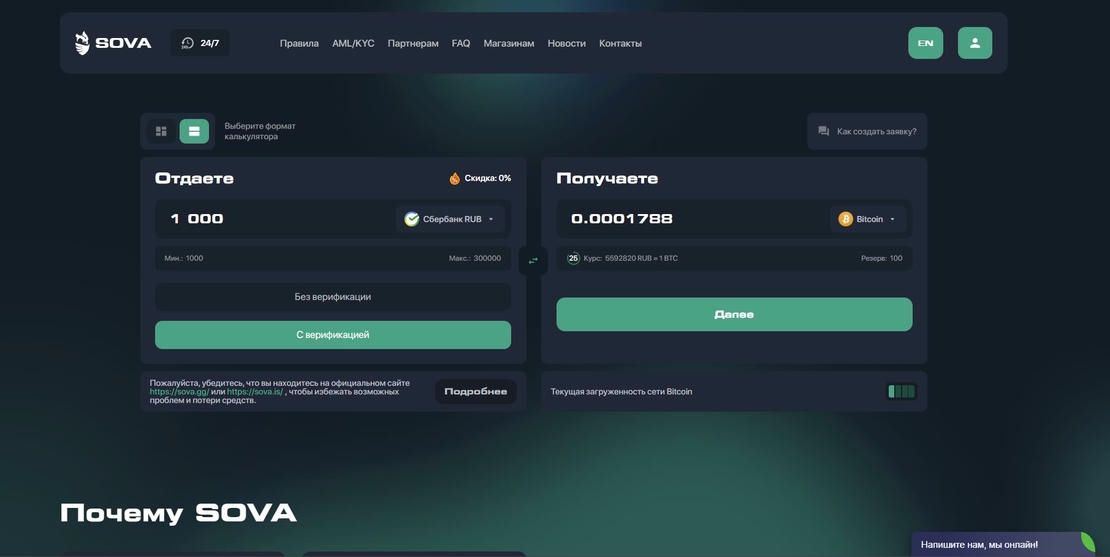This screenshot has height=557, width=1110.
Task: Swap currencies with the exchange arrows icon
Action: 533,260
